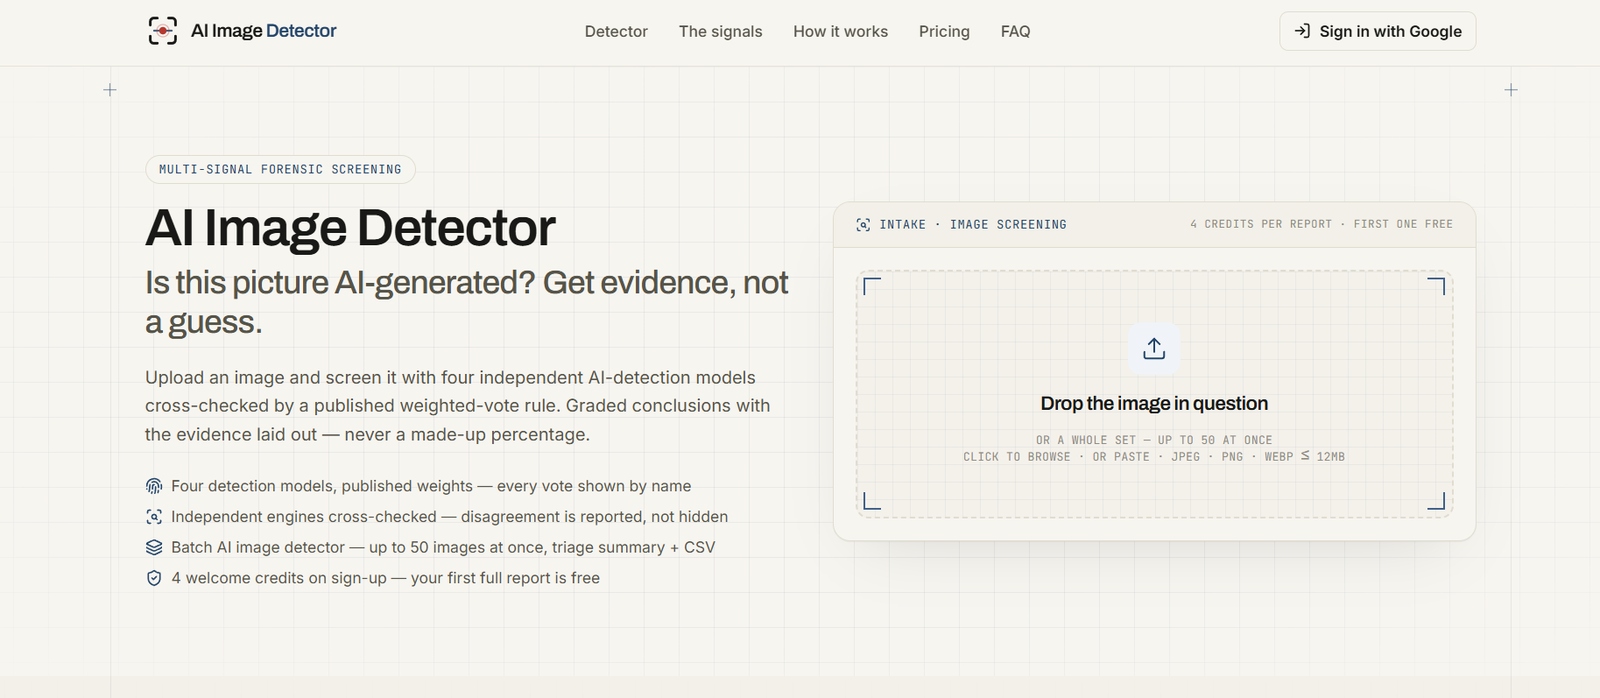Click 'Click to browse' upload hint text
The width and height of the screenshot is (1600, 698).
pos(1016,457)
